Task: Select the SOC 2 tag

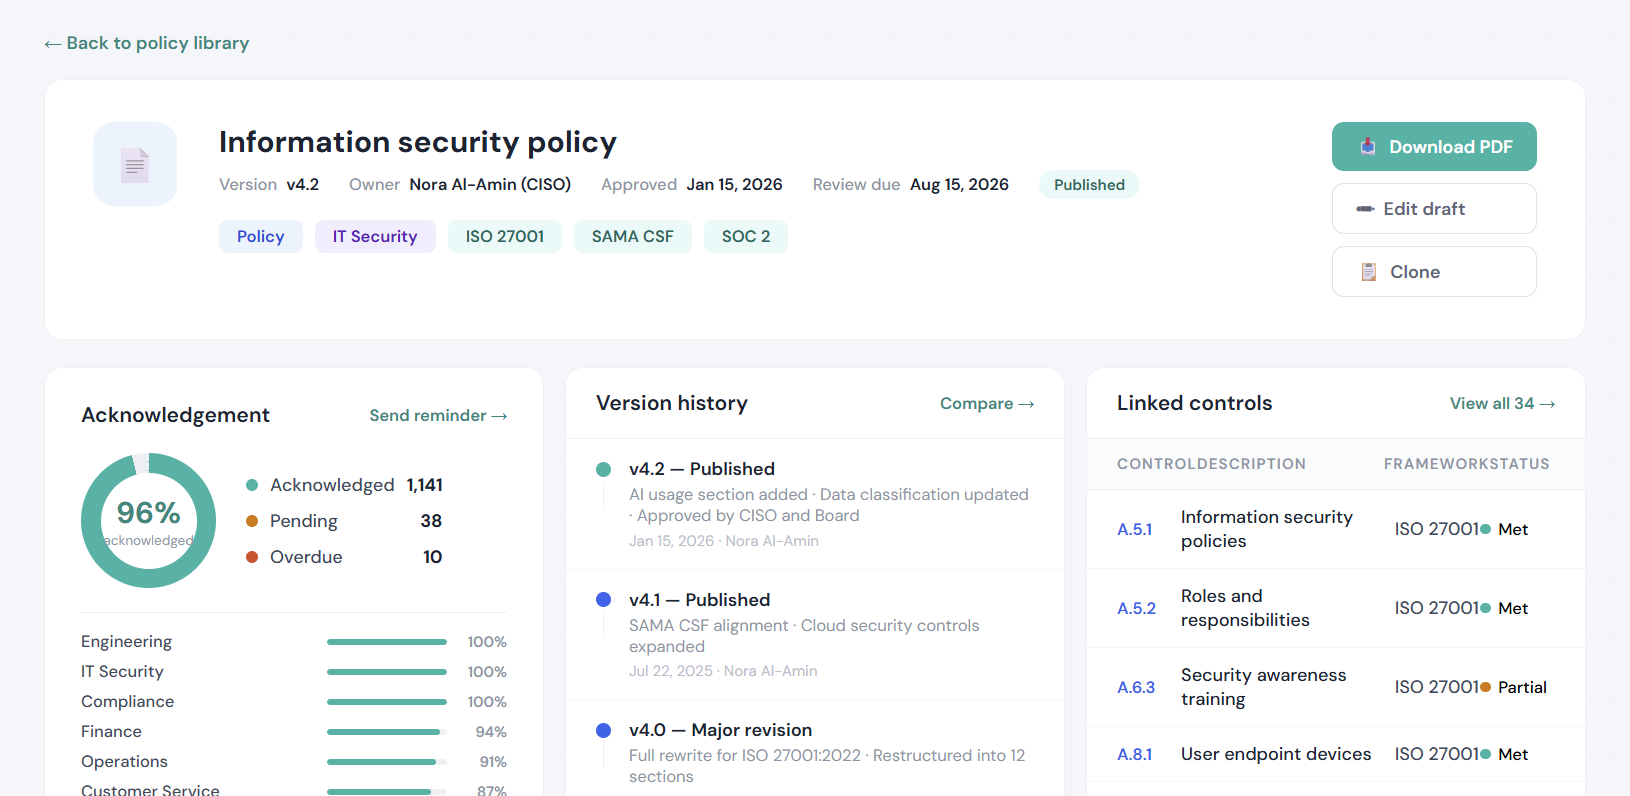Action: click(746, 237)
